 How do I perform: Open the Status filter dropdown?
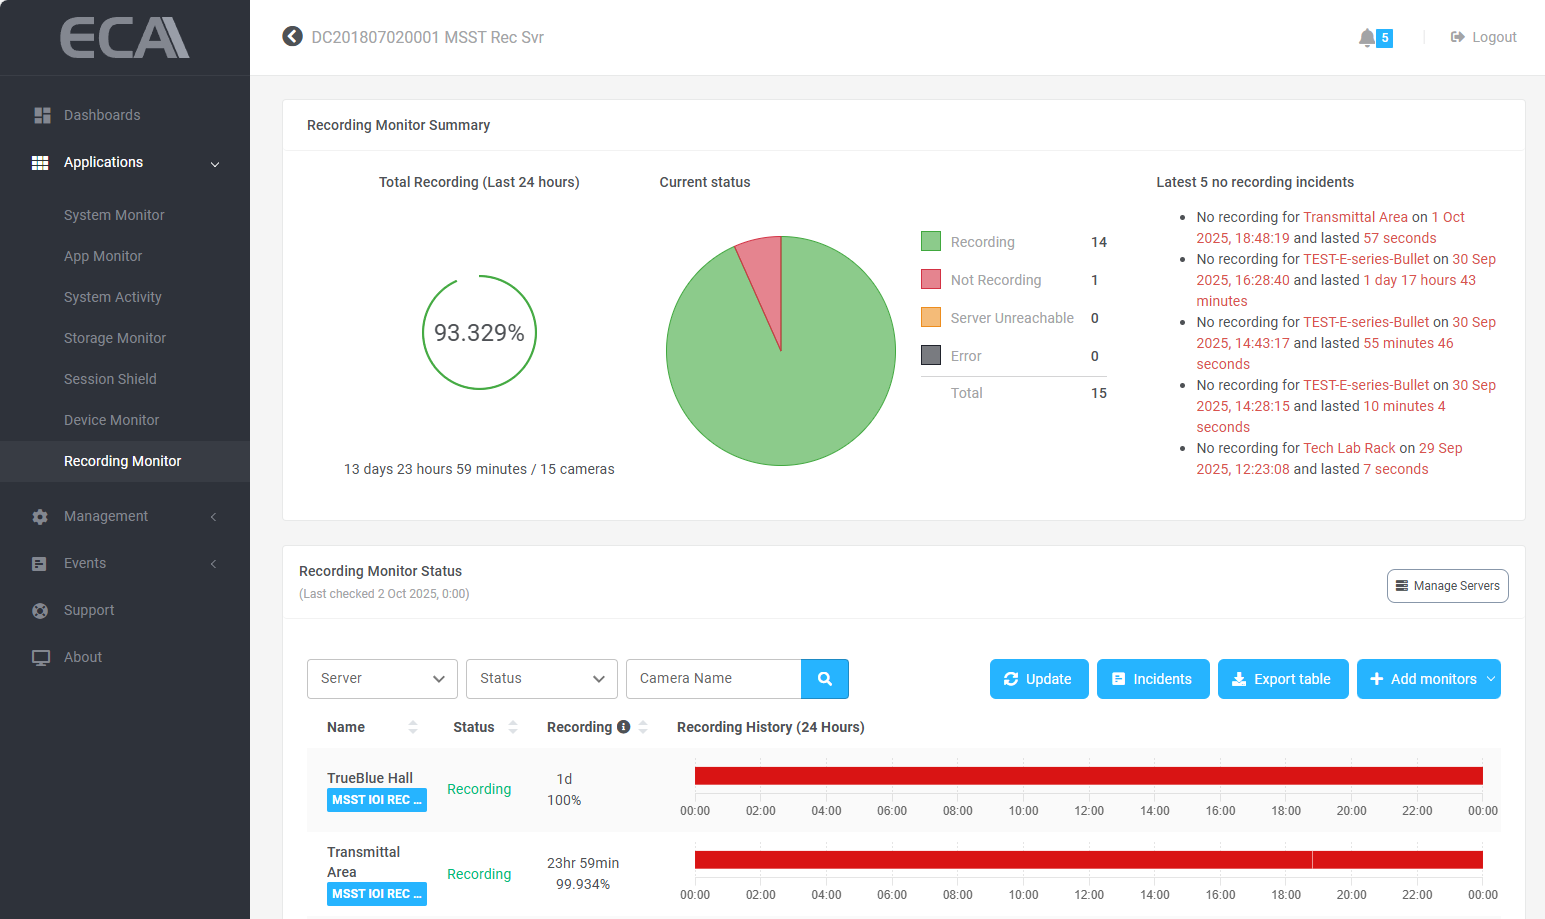click(541, 679)
